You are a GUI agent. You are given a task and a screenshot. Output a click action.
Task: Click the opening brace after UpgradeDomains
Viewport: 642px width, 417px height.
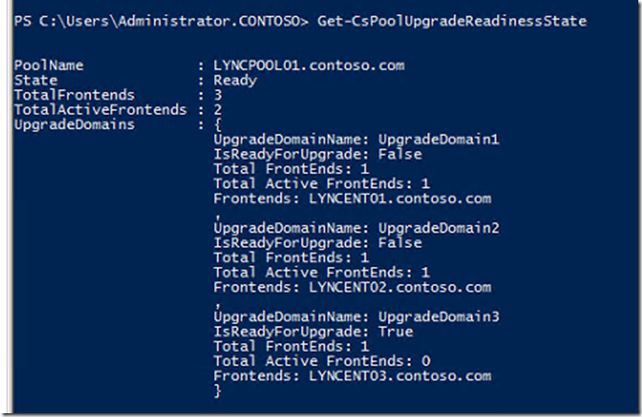(217, 125)
